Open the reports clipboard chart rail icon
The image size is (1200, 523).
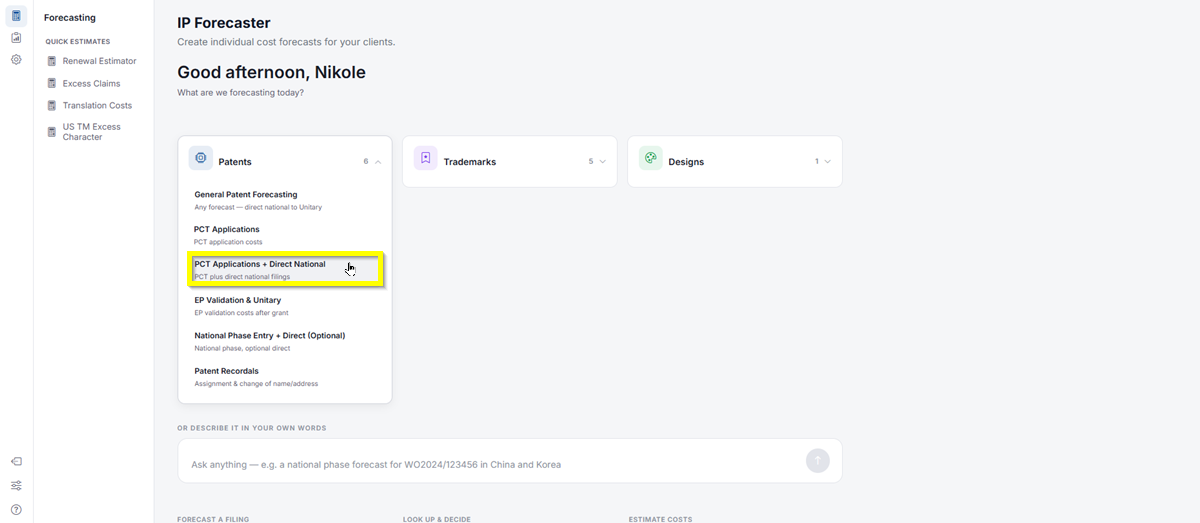[16, 38]
